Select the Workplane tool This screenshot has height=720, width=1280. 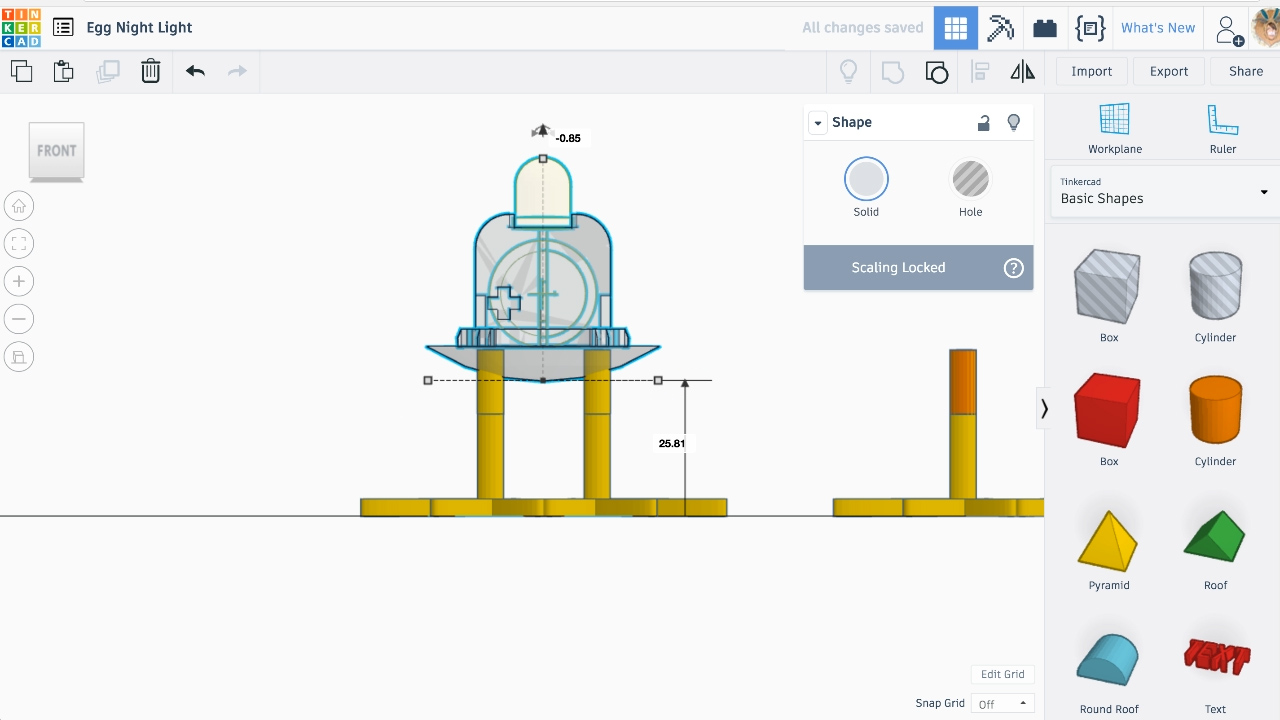tap(1114, 129)
